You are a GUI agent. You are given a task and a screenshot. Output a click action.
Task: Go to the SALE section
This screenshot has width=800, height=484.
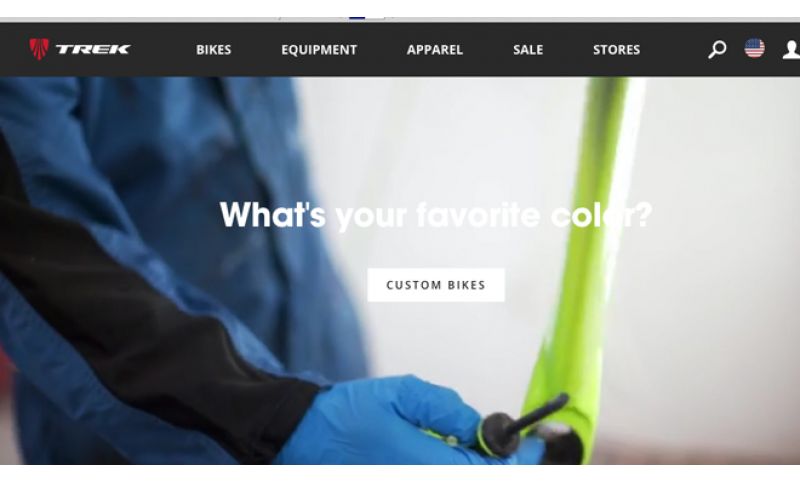pos(528,49)
